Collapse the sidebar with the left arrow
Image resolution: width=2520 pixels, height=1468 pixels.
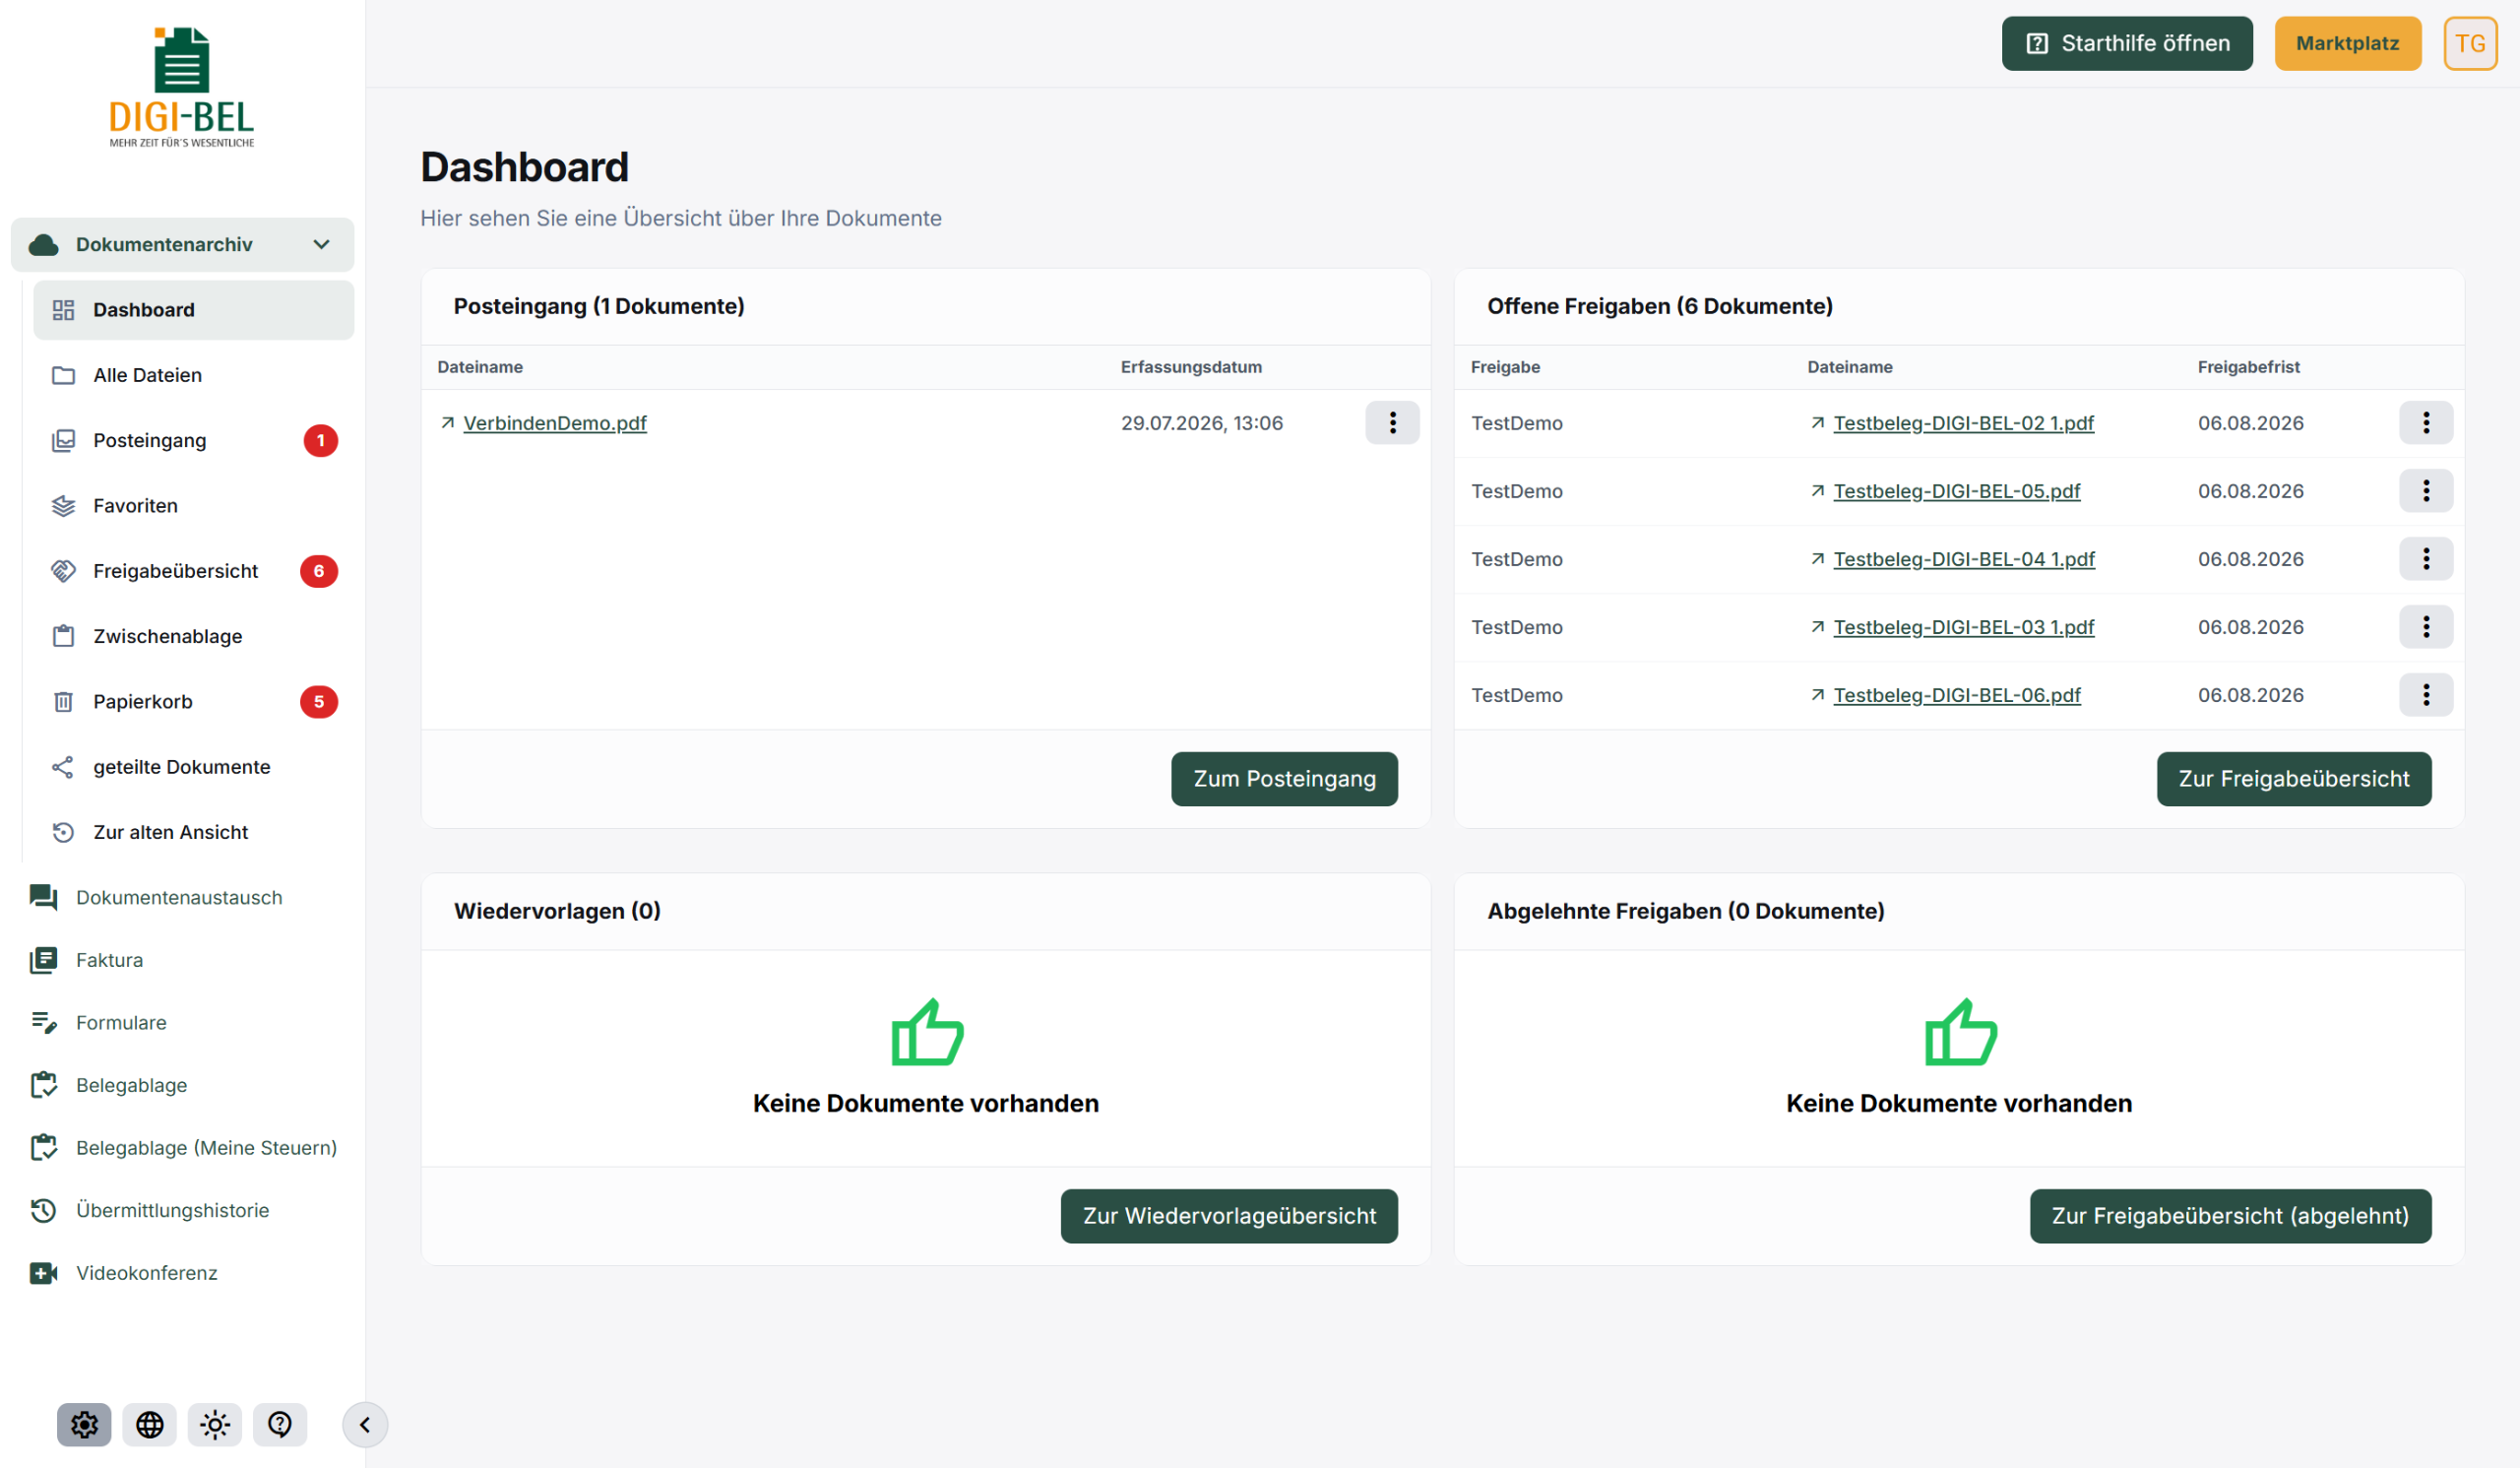click(x=365, y=1424)
